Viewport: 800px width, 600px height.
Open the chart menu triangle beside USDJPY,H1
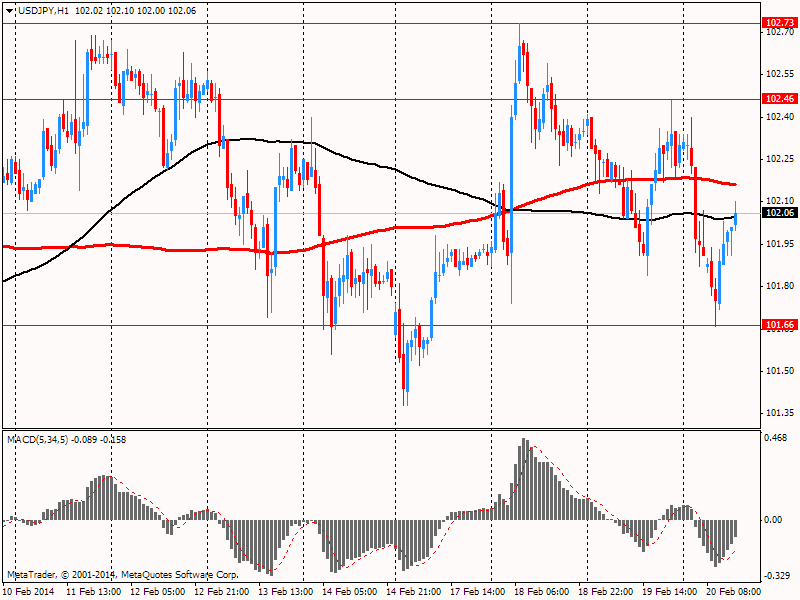coord(10,11)
